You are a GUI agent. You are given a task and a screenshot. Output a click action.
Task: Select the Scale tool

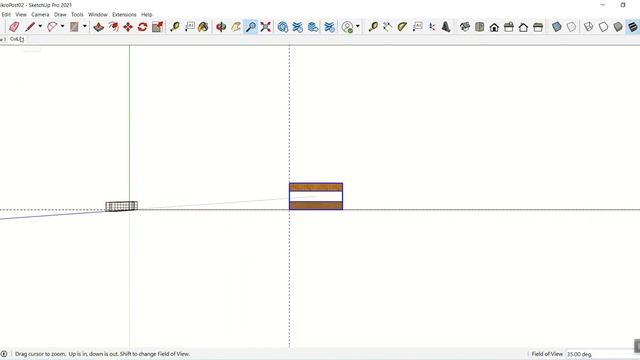pos(157,27)
